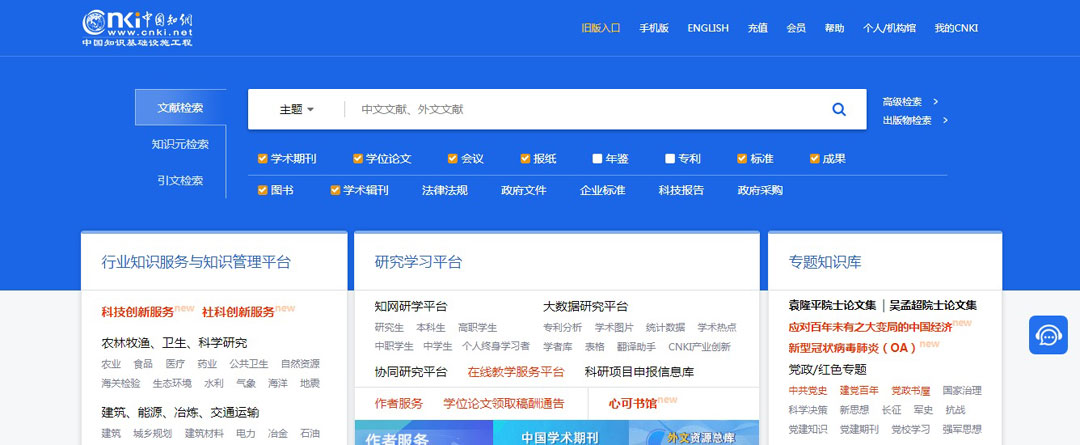1080x445 pixels.
Task: Open 吴孟超院士论文集 link
Action: (933, 305)
